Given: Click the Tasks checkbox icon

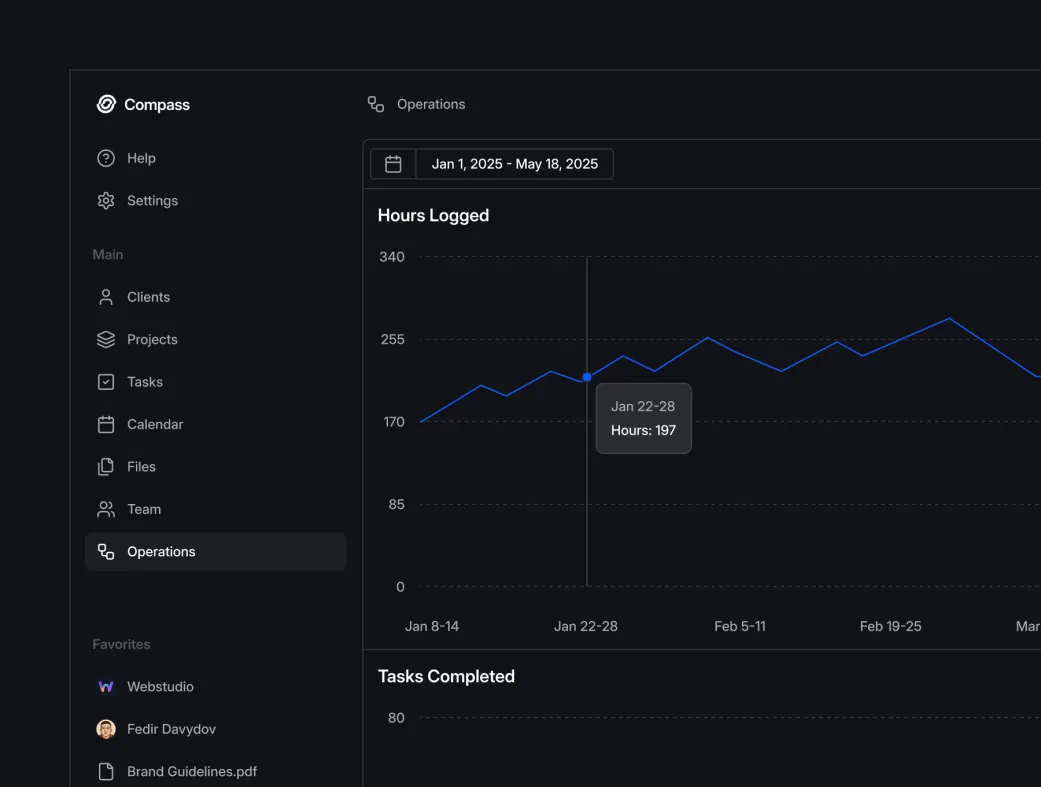Looking at the screenshot, I should pos(106,382).
